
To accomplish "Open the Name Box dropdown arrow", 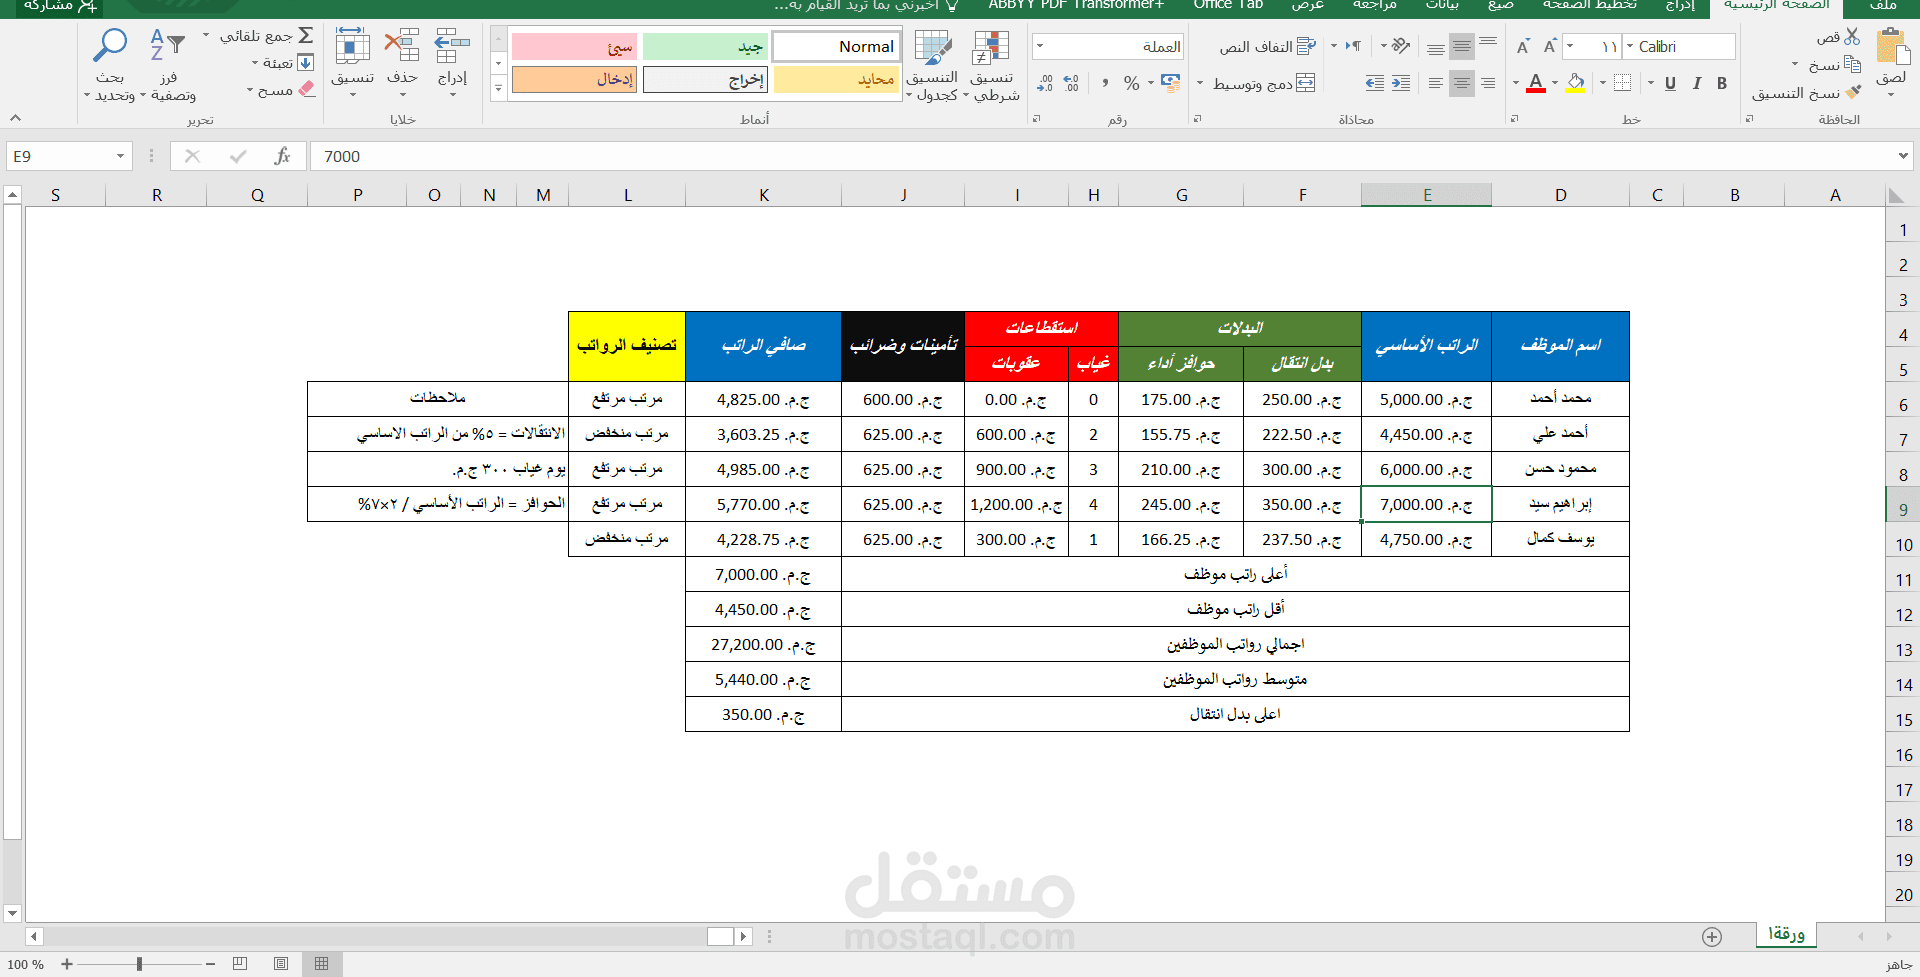I will pyautogui.click(x=120, y=156).
